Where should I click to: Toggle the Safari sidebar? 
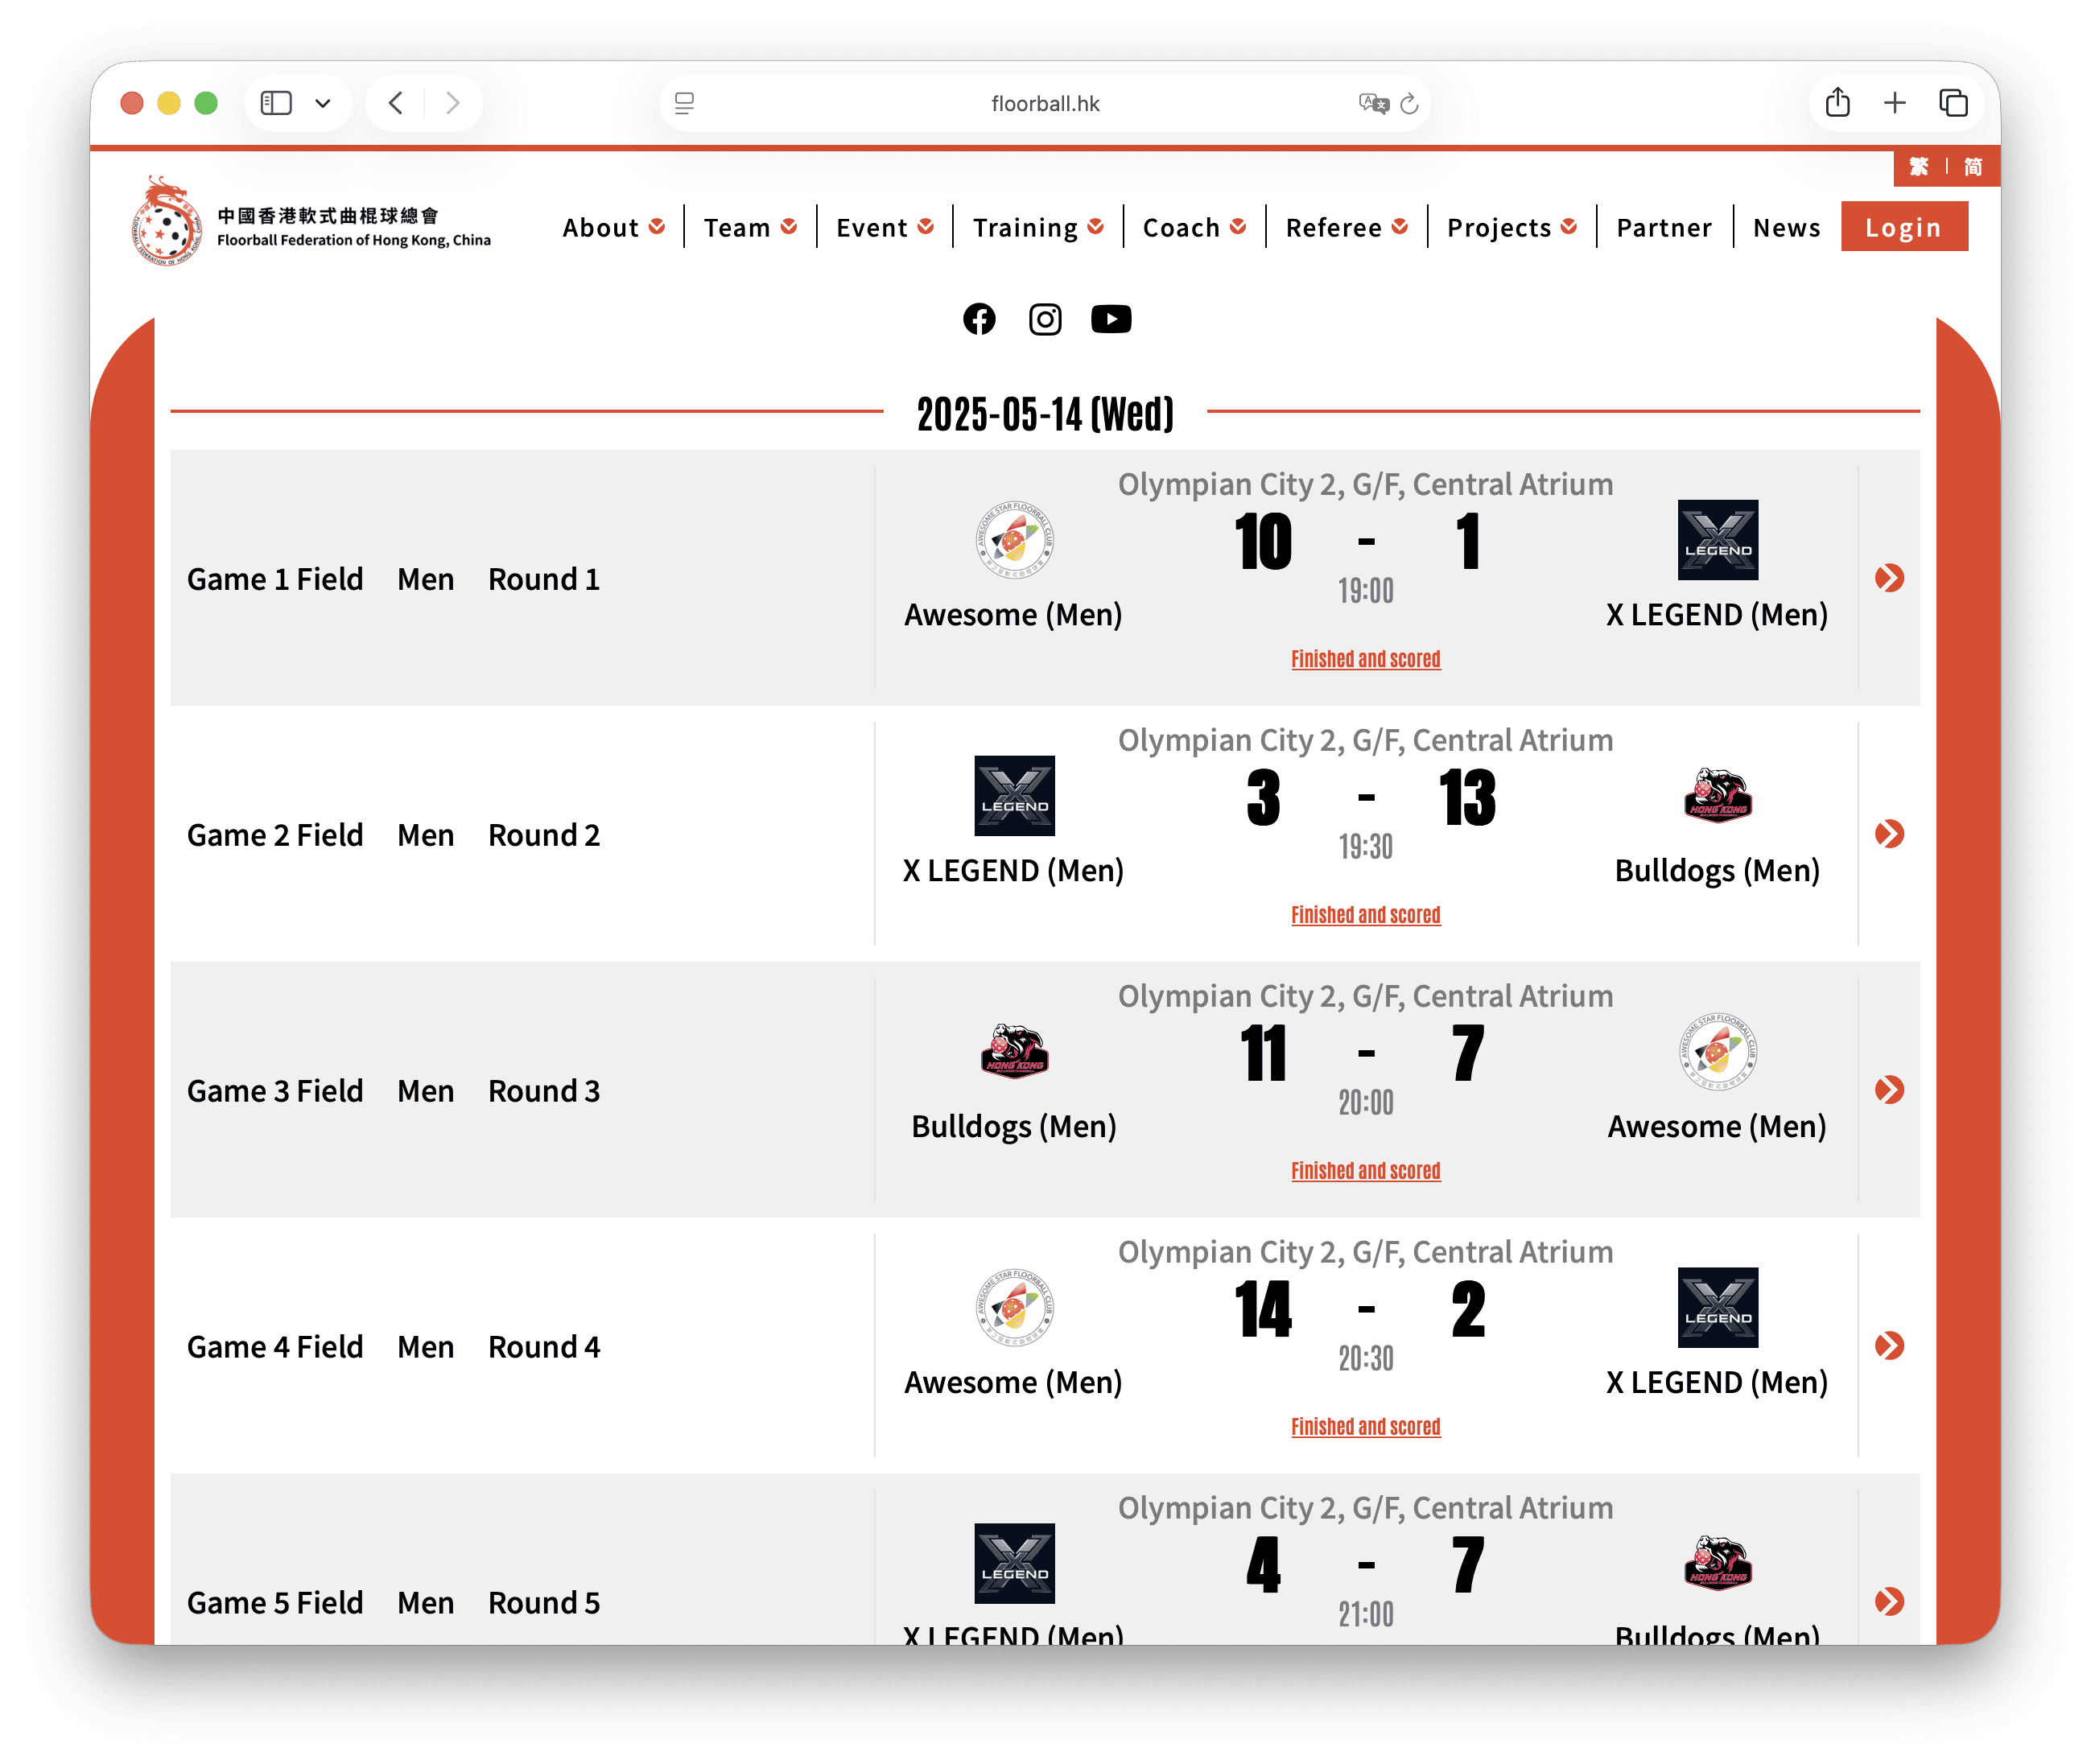pos(276,103)
